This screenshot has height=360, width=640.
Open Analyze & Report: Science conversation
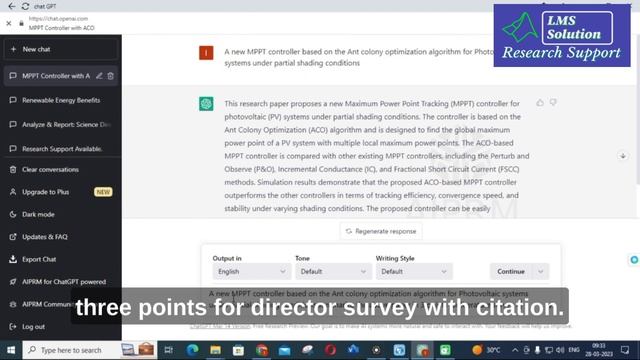(61, 124)
